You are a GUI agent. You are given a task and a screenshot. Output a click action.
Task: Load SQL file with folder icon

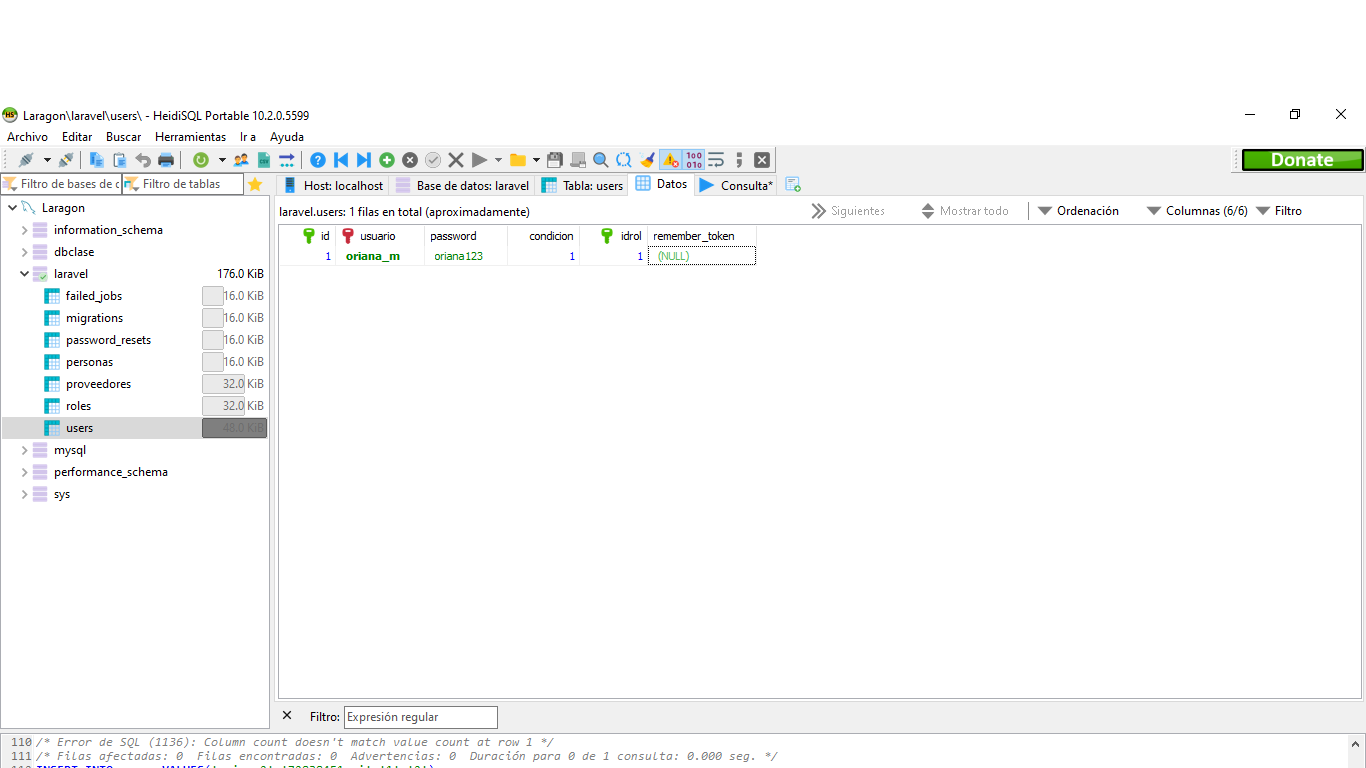point(517,160)
